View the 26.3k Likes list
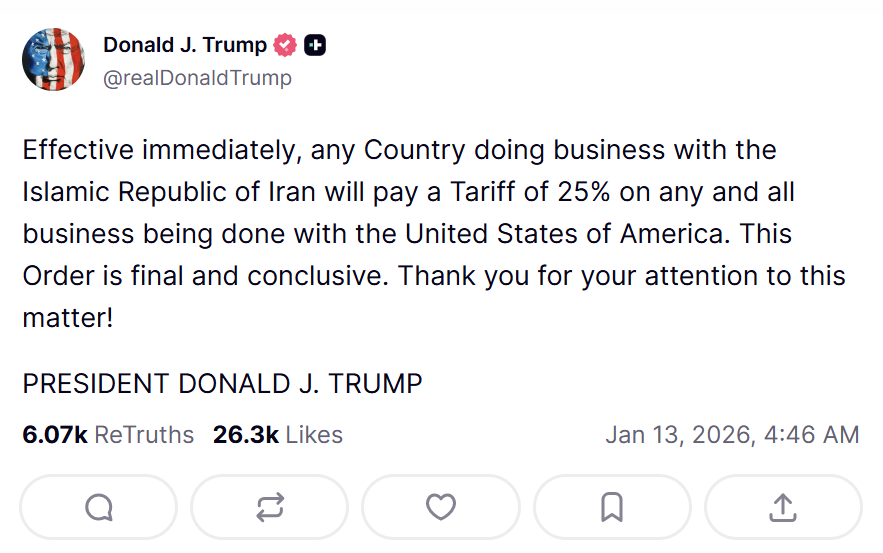 (278, 435)
